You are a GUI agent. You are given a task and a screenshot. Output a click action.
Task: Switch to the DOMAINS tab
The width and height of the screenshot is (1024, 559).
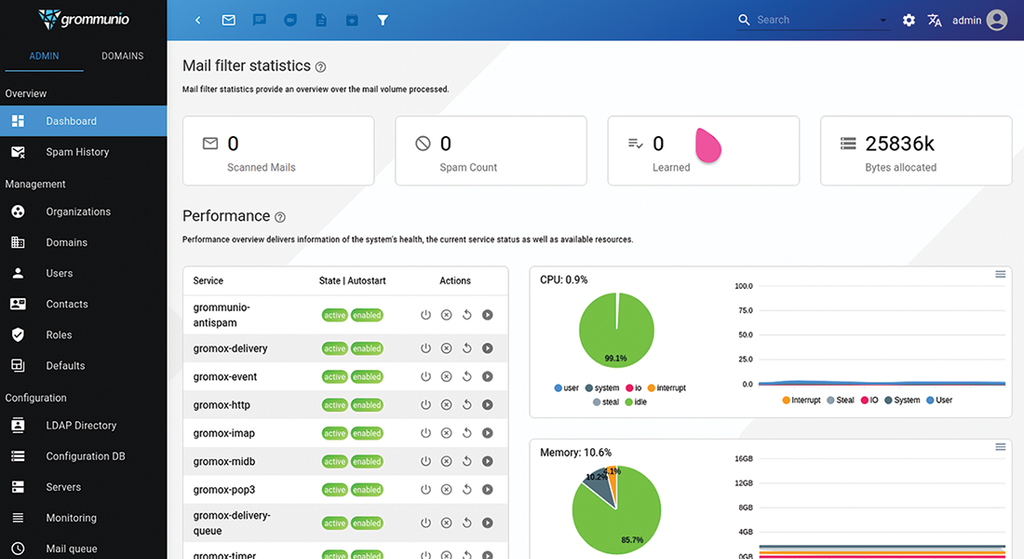(122, 56)
